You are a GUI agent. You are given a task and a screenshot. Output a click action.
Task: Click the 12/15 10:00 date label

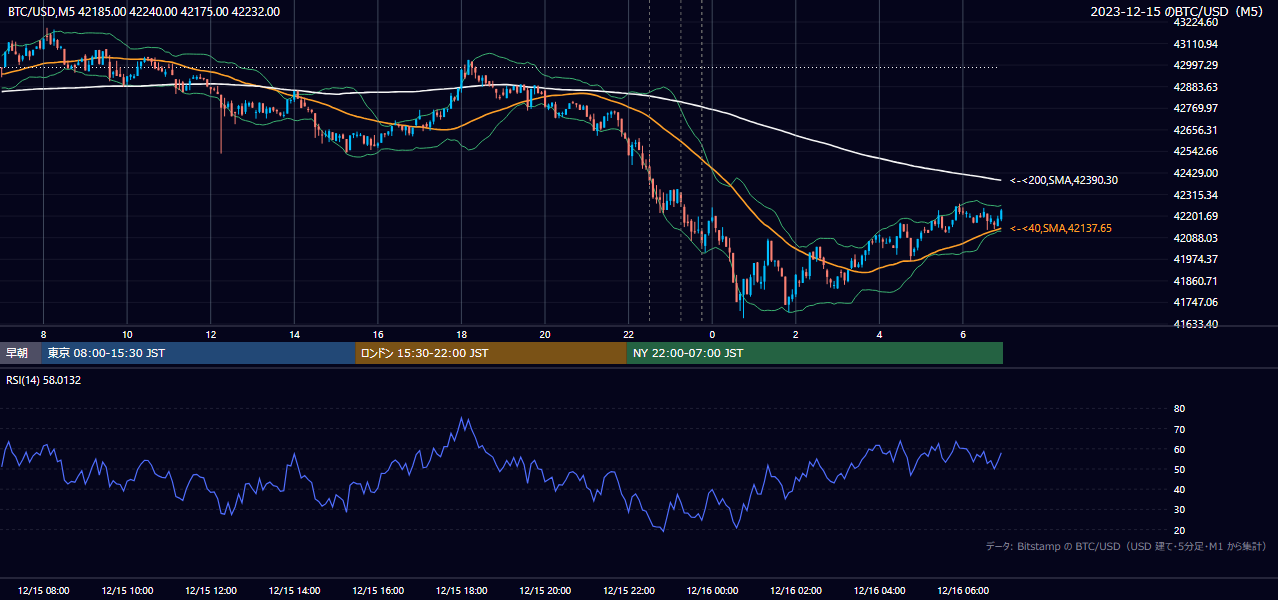(x=127, y=591)
